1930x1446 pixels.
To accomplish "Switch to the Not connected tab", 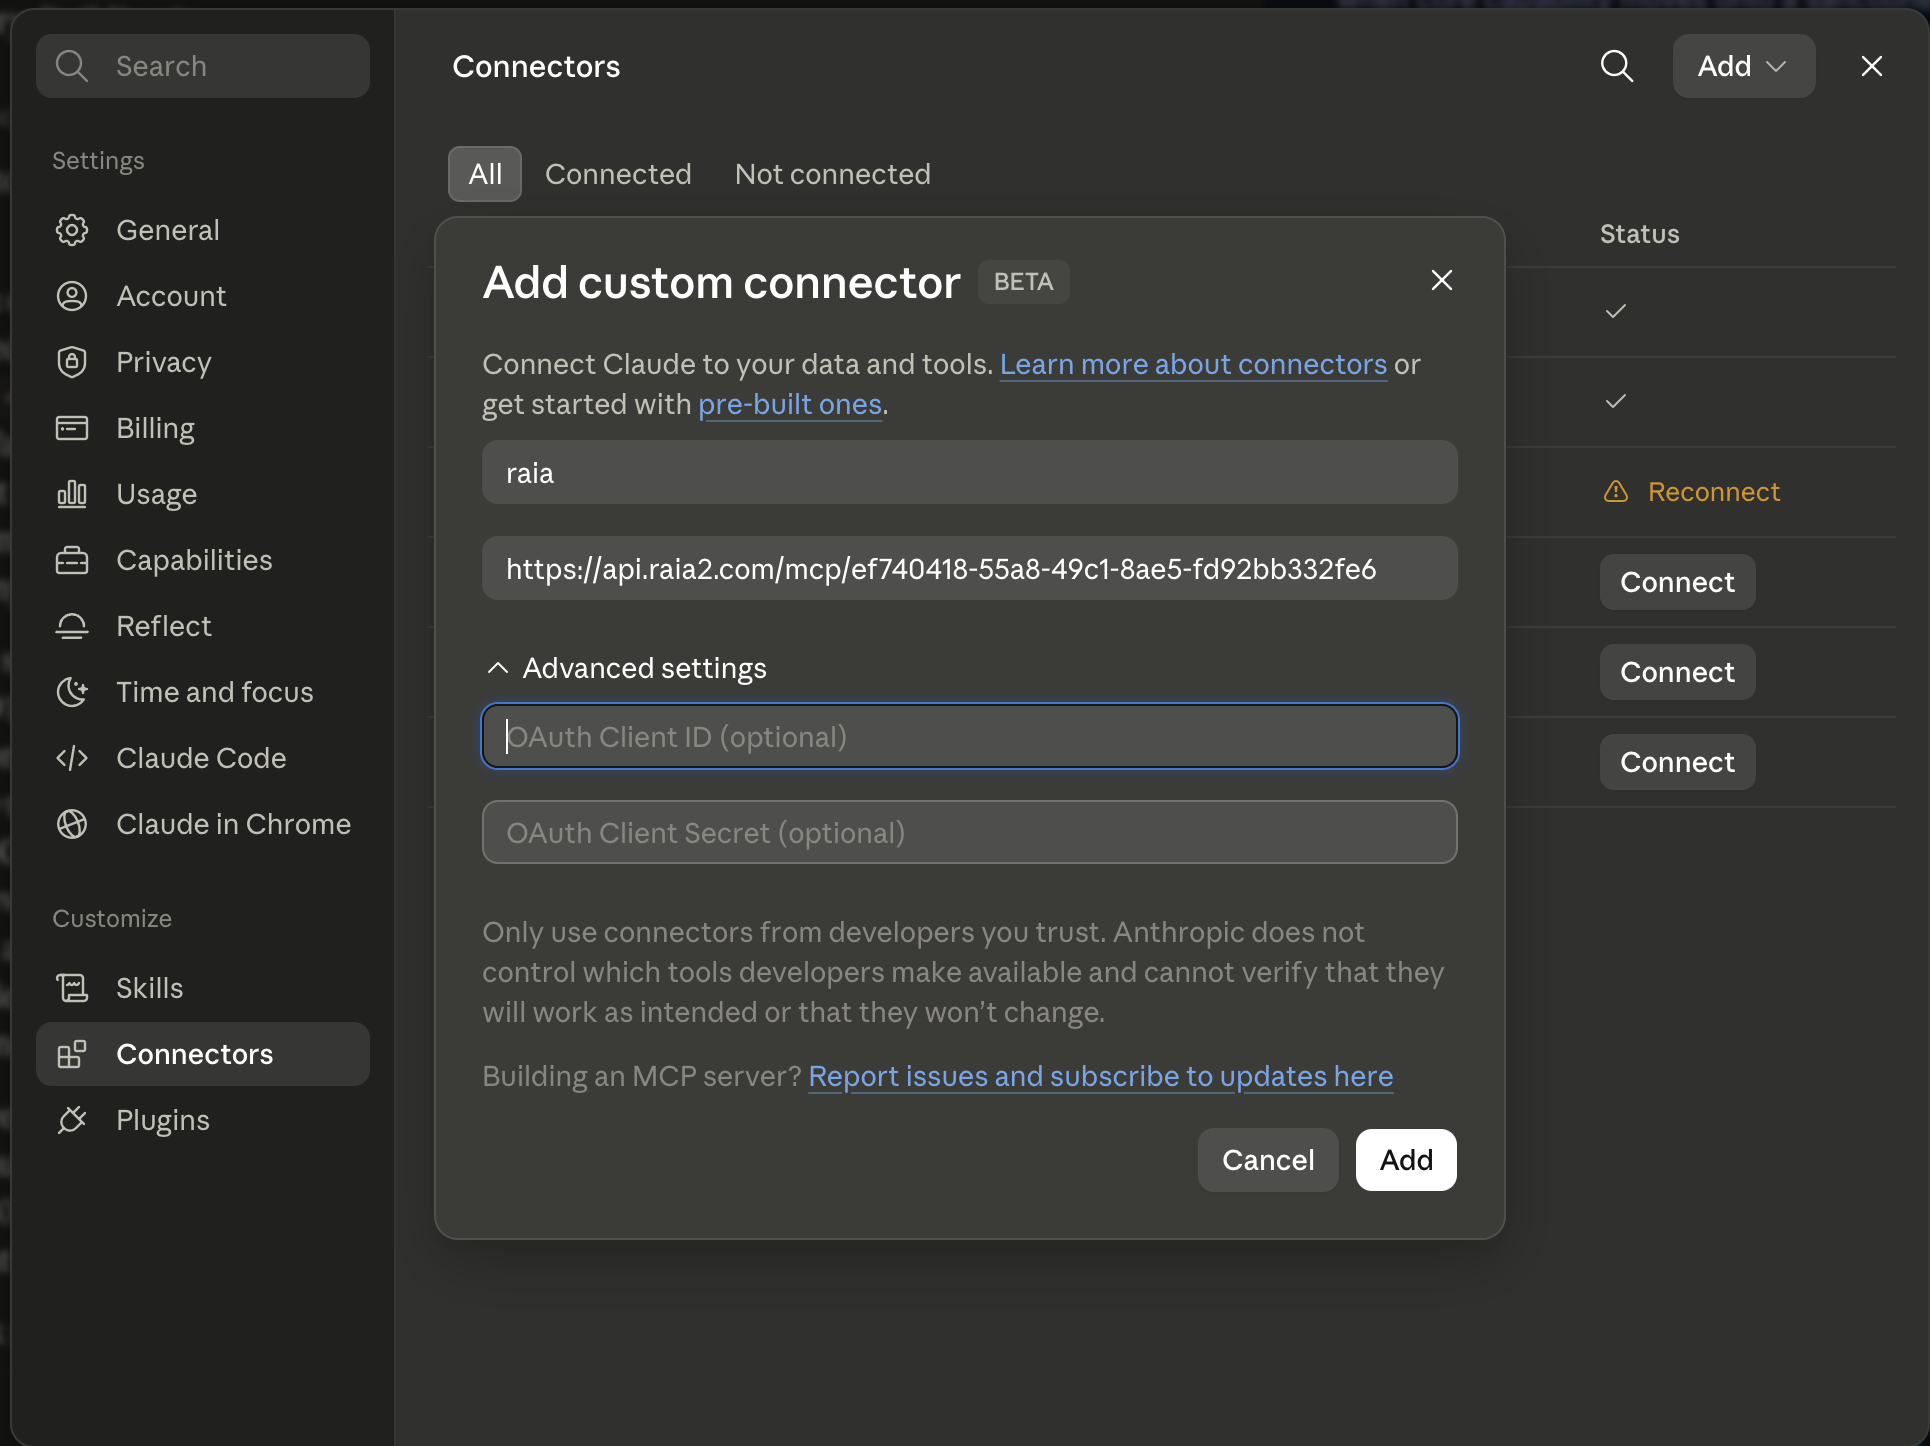I will pos(833,174).
